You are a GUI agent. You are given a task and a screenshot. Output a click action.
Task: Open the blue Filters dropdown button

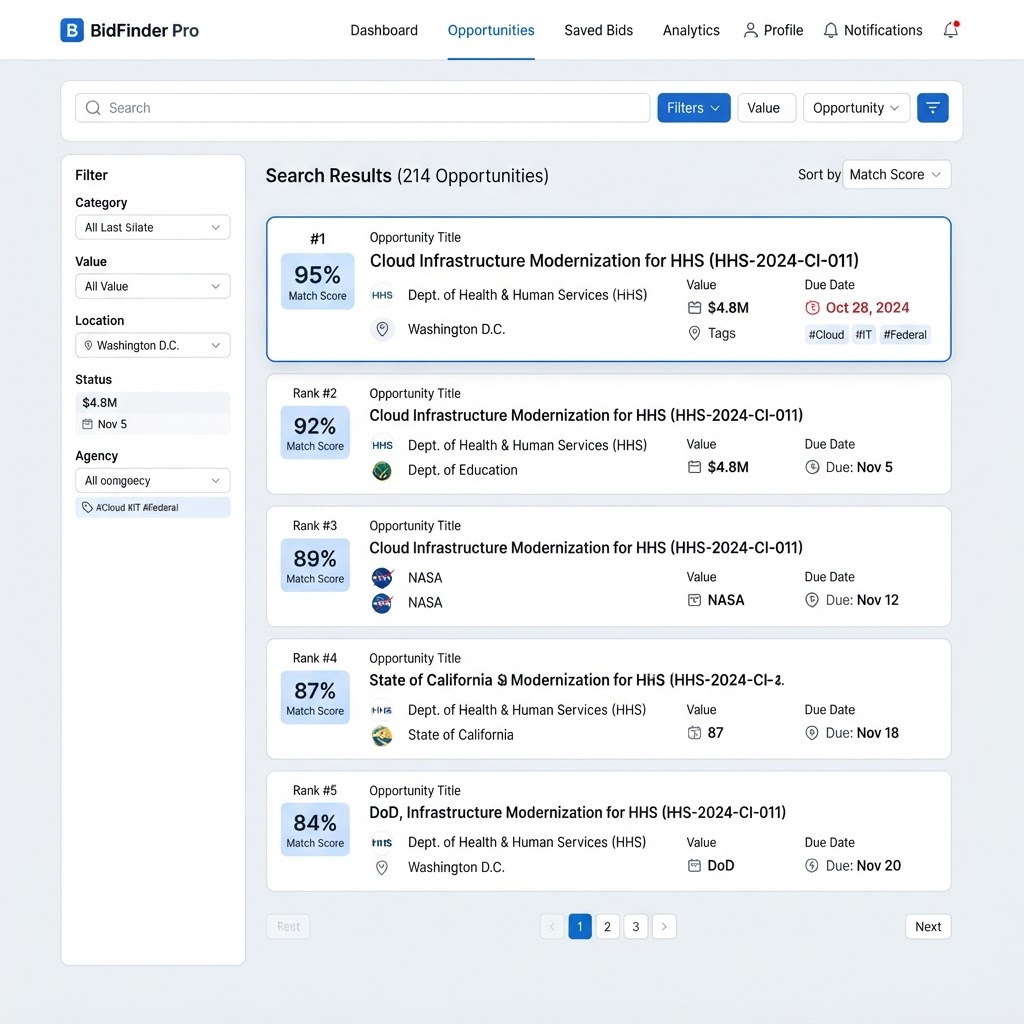[x=694, y=108]
